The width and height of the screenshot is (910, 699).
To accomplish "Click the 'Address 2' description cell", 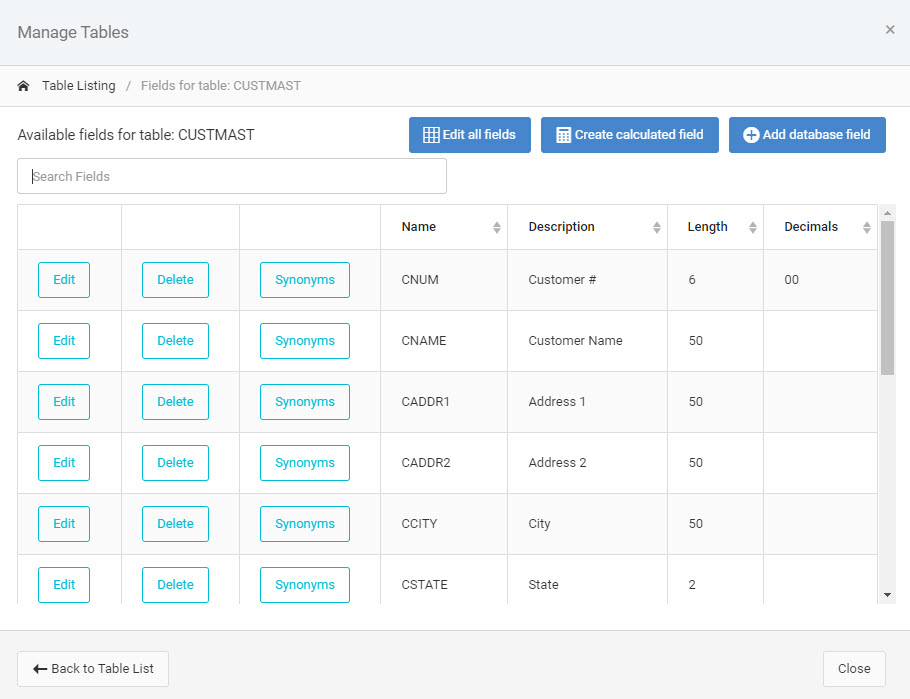I will pos(587,463).
